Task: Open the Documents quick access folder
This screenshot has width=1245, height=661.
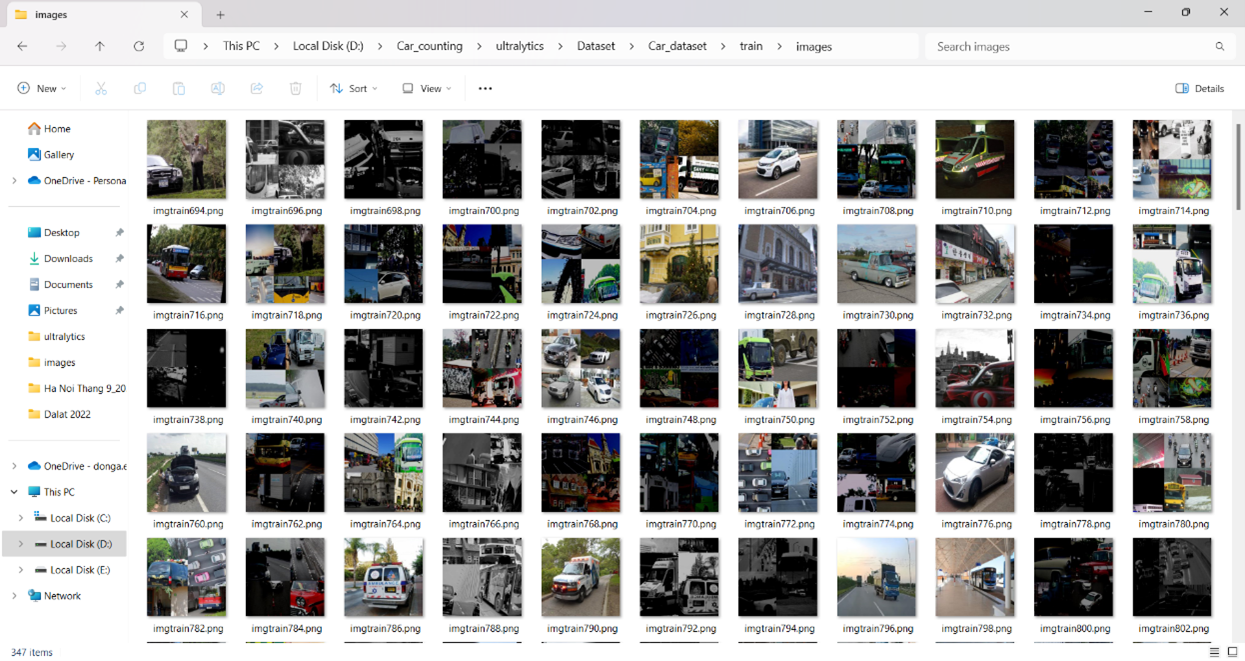Action: point(67,285)
